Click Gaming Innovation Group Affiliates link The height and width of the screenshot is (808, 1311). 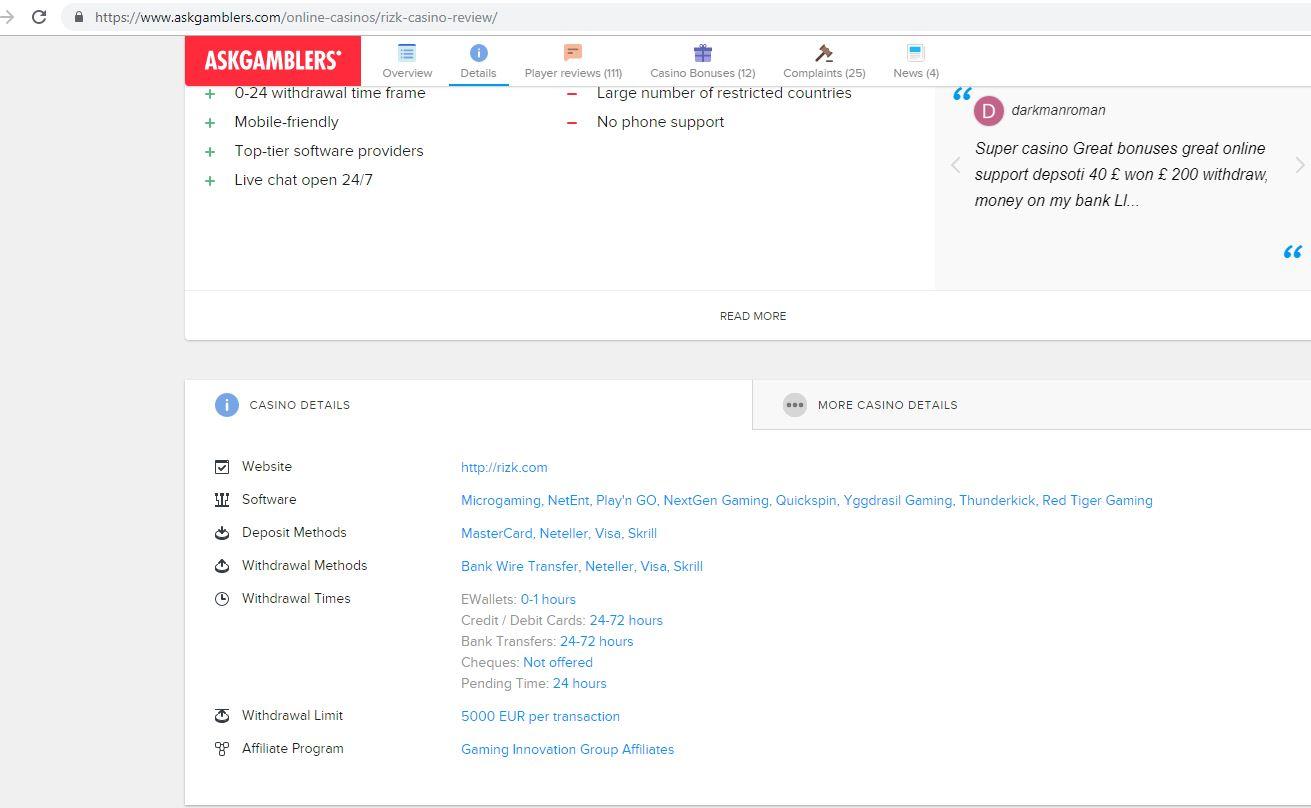click(567, 749)
